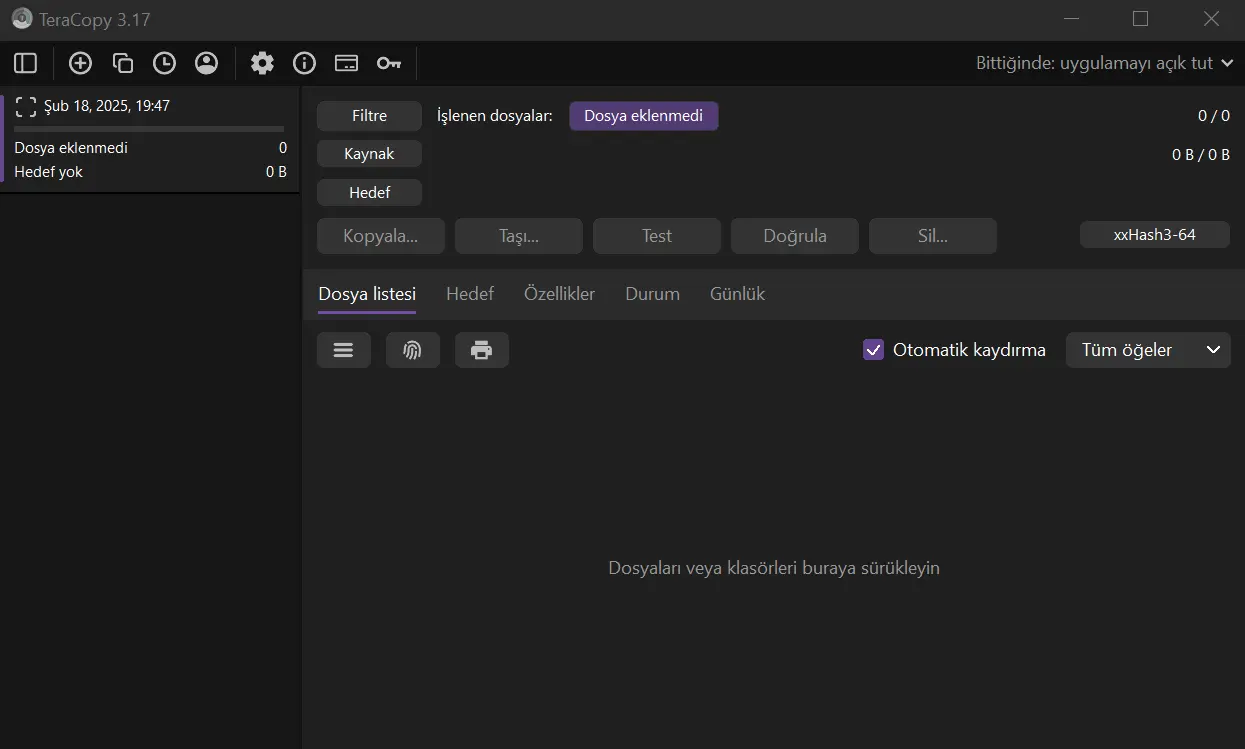
Task: Uncheck Otomatik kaydırma checkbox
Action: coord(874,350)
